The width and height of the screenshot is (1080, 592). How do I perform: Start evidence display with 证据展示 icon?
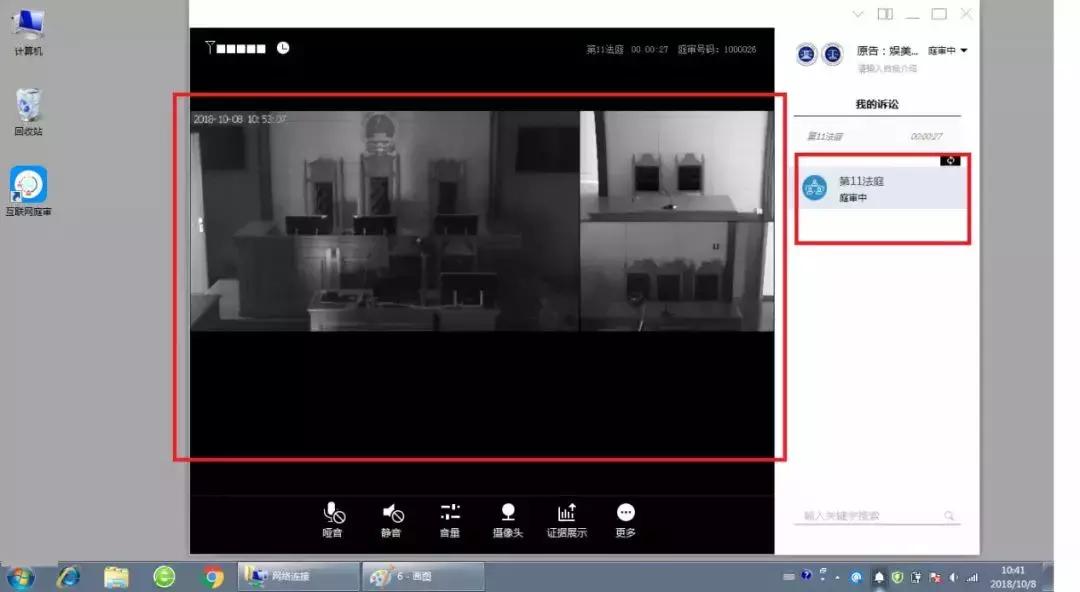pos(566,512)
